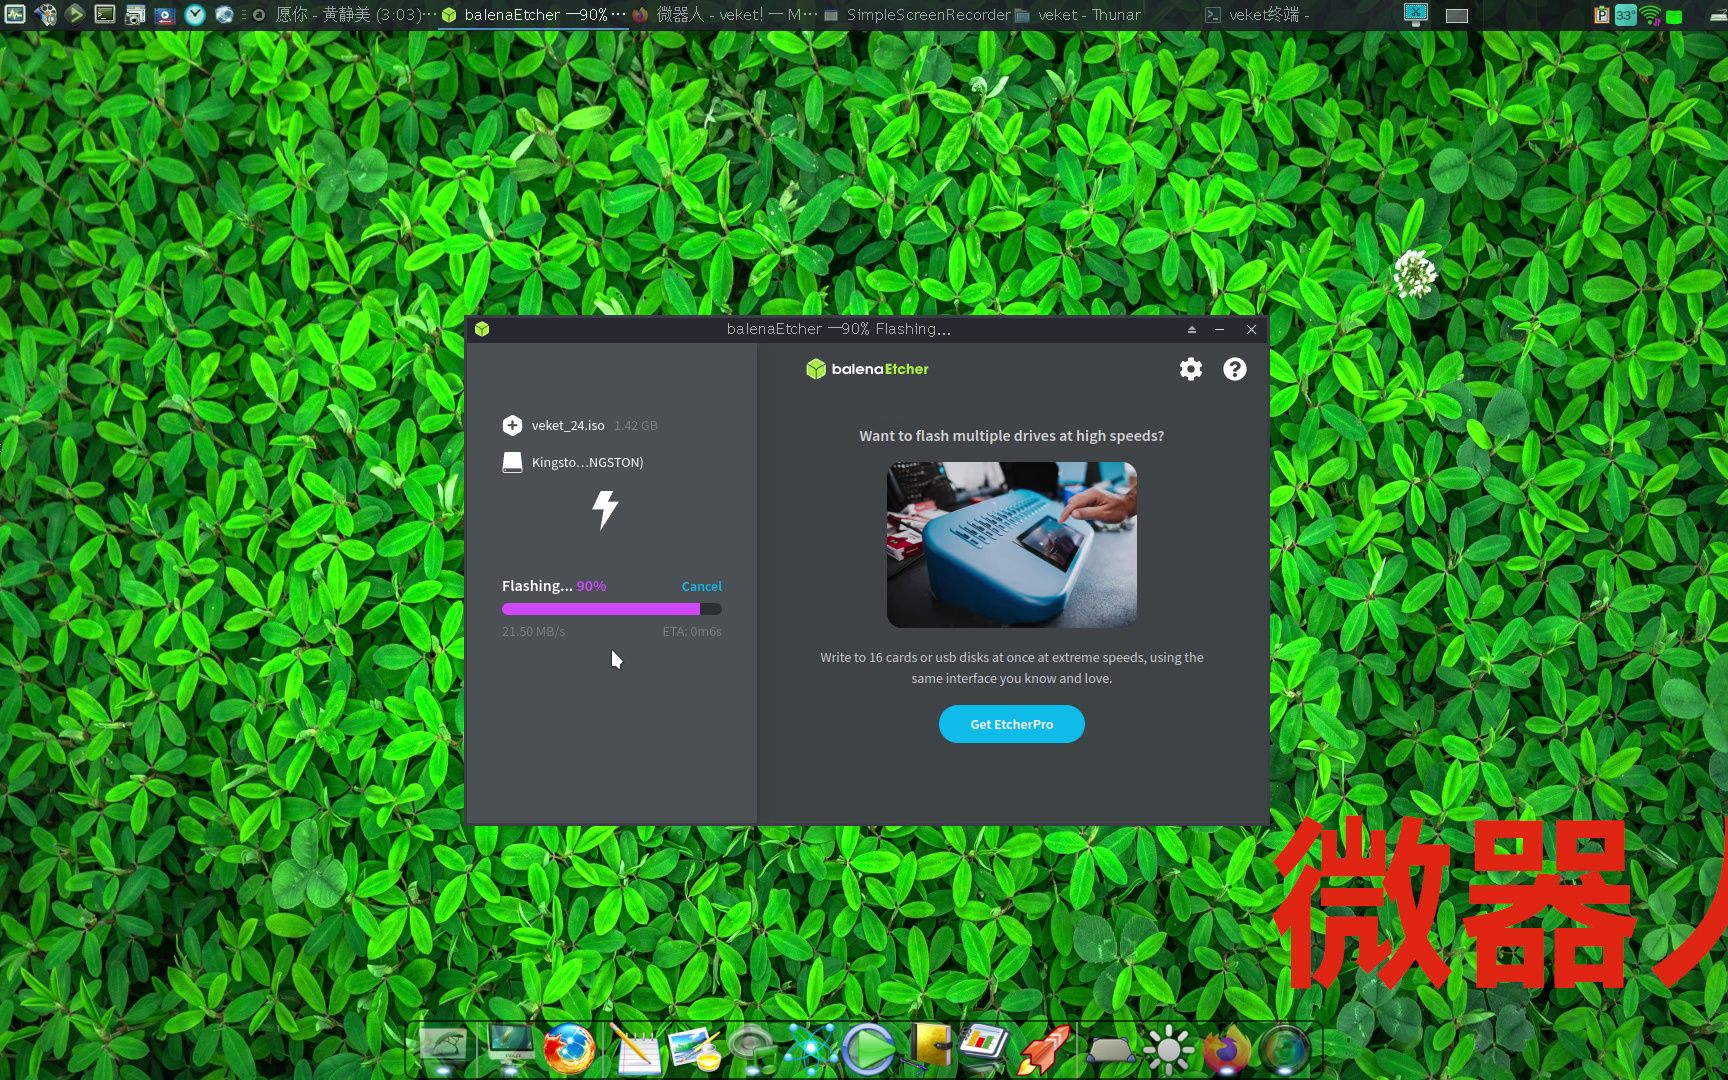Screen dimensions: 1728x1080
Task: Open the balenaEtcher help icon
Action: (1235, 369)
